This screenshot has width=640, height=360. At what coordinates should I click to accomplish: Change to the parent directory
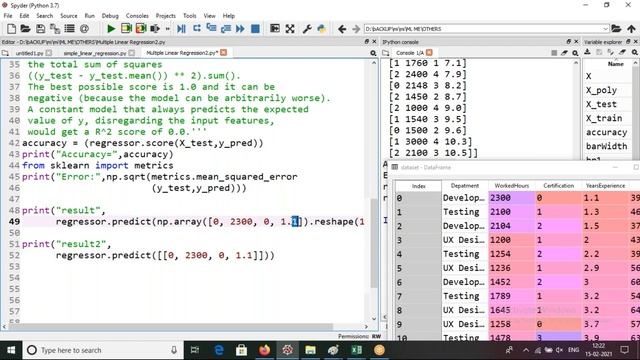631,29
